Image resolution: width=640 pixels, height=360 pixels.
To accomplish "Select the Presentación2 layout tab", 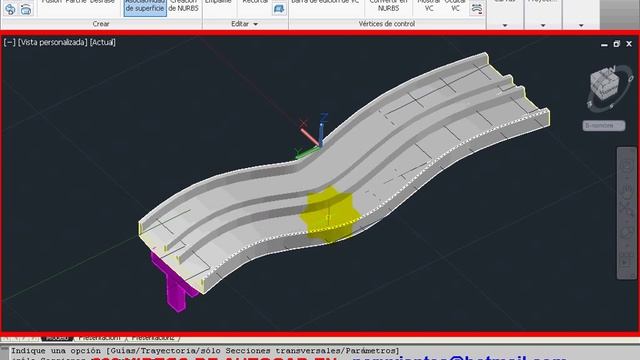I will (x=153, y=338).
